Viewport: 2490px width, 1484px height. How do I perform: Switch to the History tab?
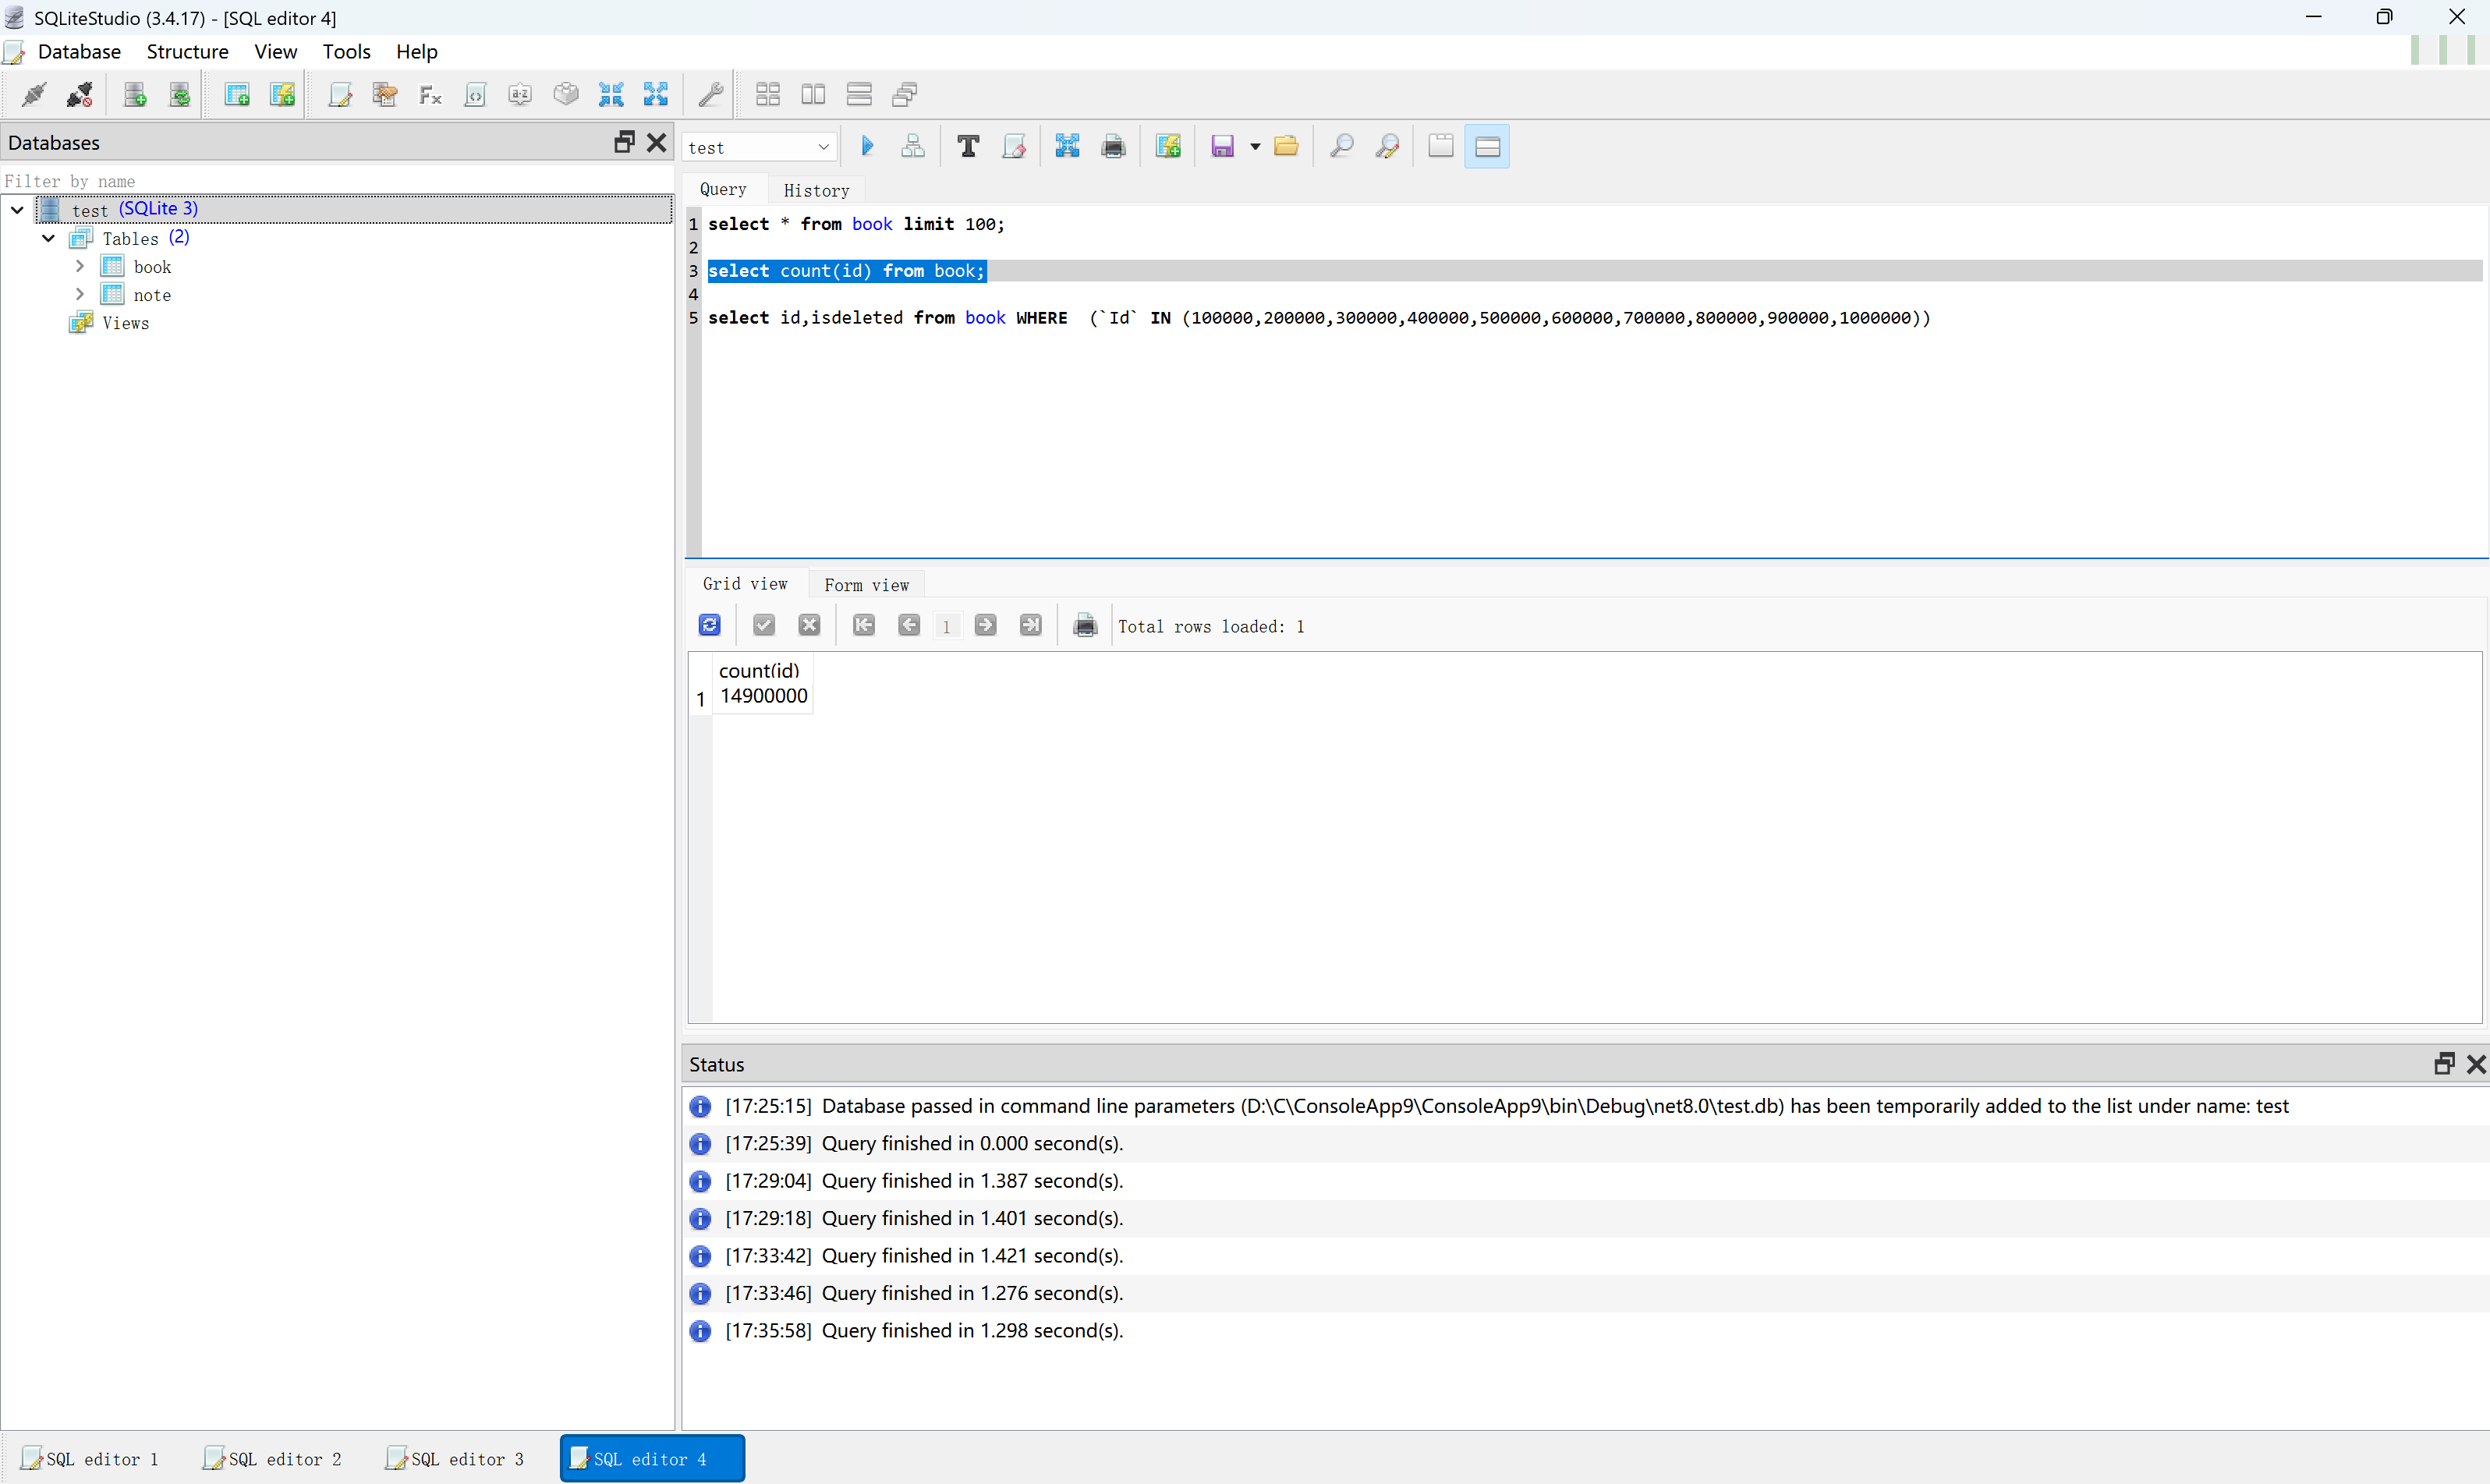click(x=816, y=190)
